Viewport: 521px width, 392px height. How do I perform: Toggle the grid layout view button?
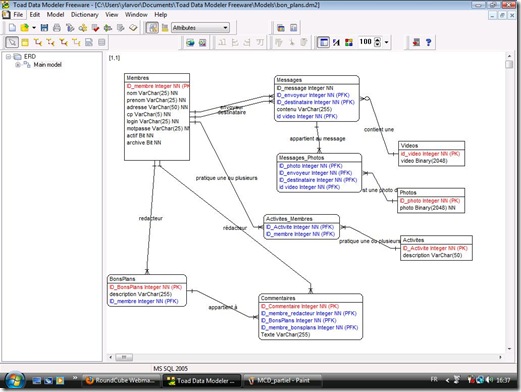pyautogui.click(x=323, y=42)
